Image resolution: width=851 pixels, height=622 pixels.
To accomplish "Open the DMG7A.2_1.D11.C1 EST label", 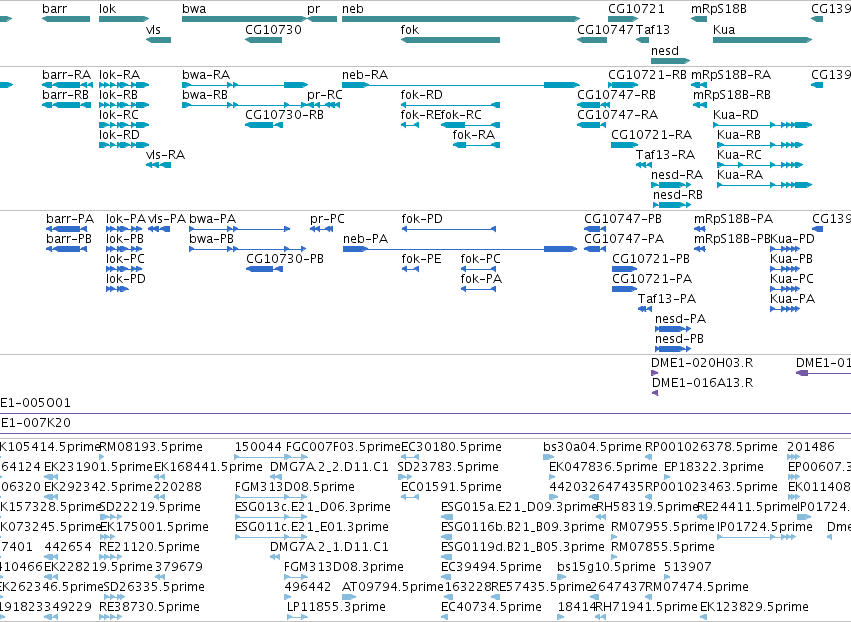I will [329, 547].
